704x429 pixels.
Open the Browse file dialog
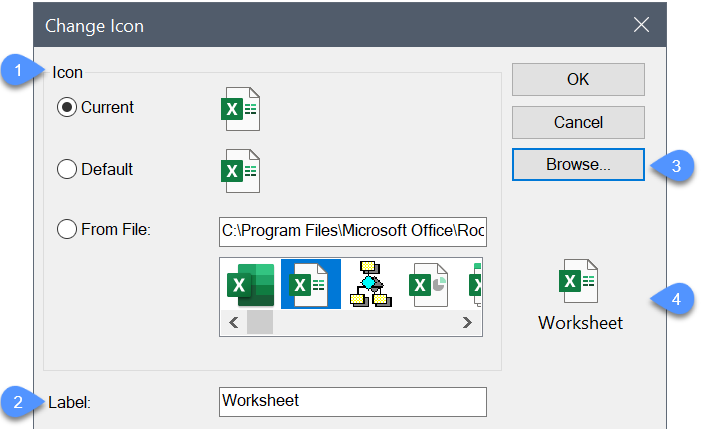[x=578, y=165]
